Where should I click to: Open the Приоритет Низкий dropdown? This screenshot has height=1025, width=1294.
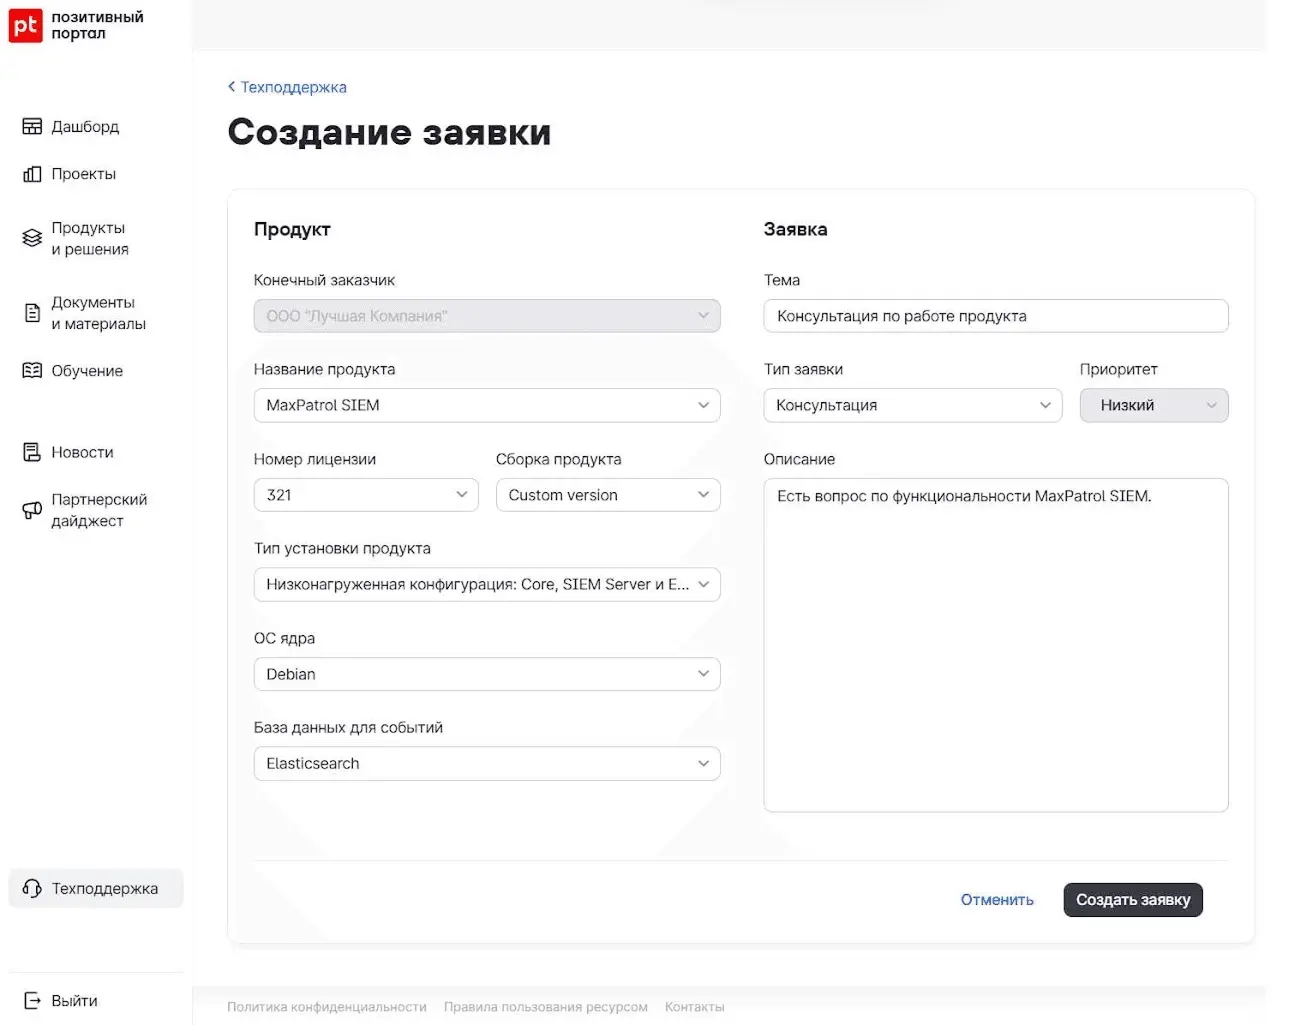[x=1154, y=405]
